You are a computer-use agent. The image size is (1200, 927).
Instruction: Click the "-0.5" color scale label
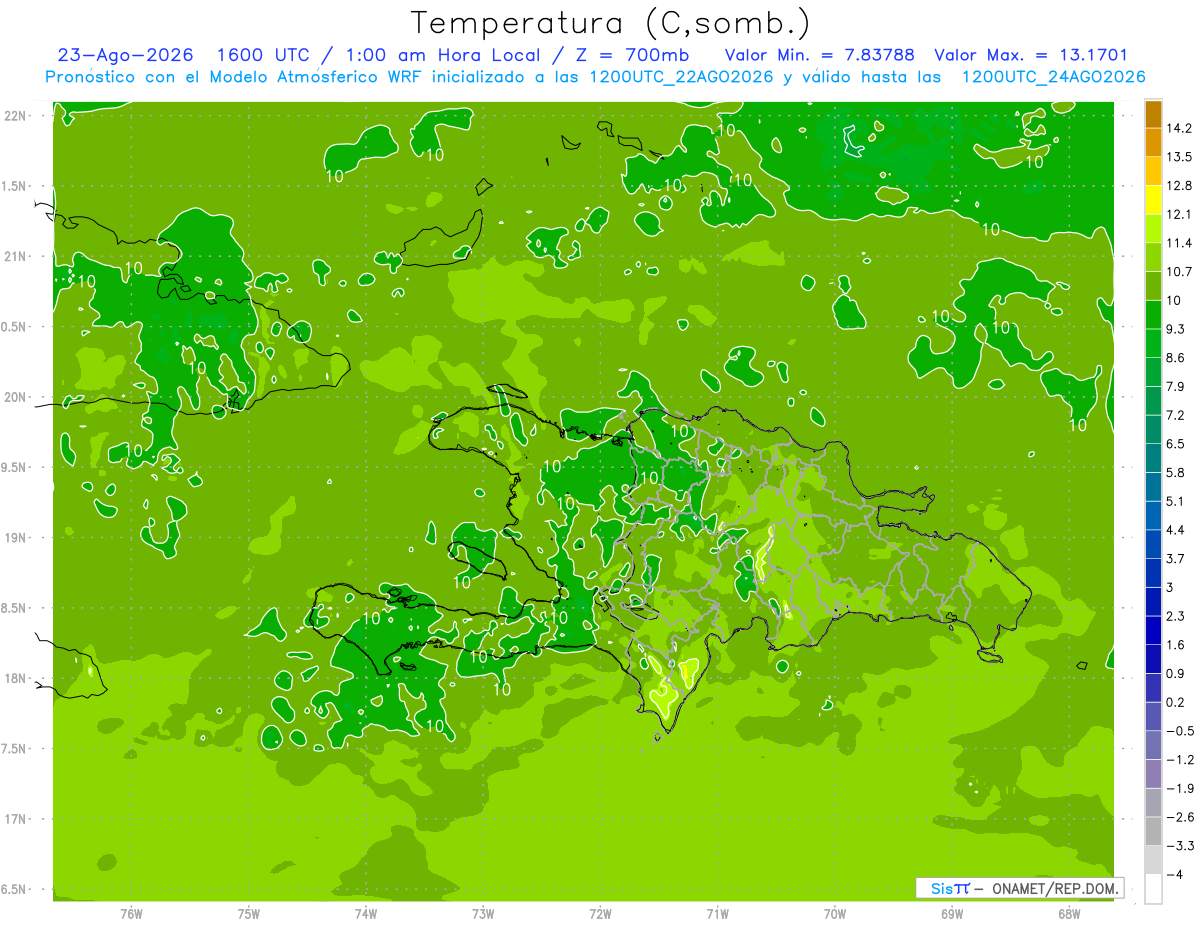point(1181,731)
